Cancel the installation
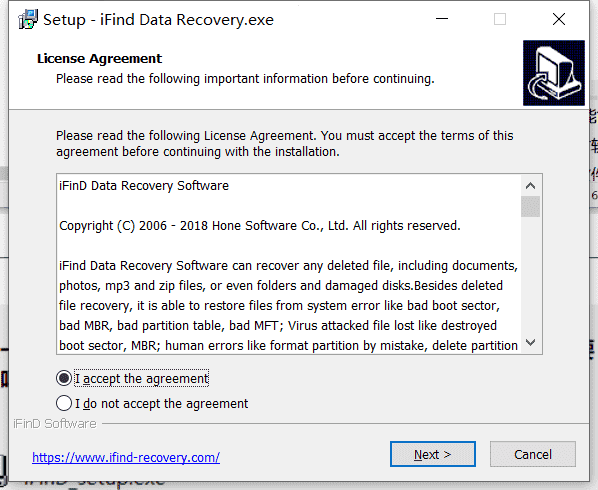This screenshot has width=598, height=490. (x=533, y=454)
